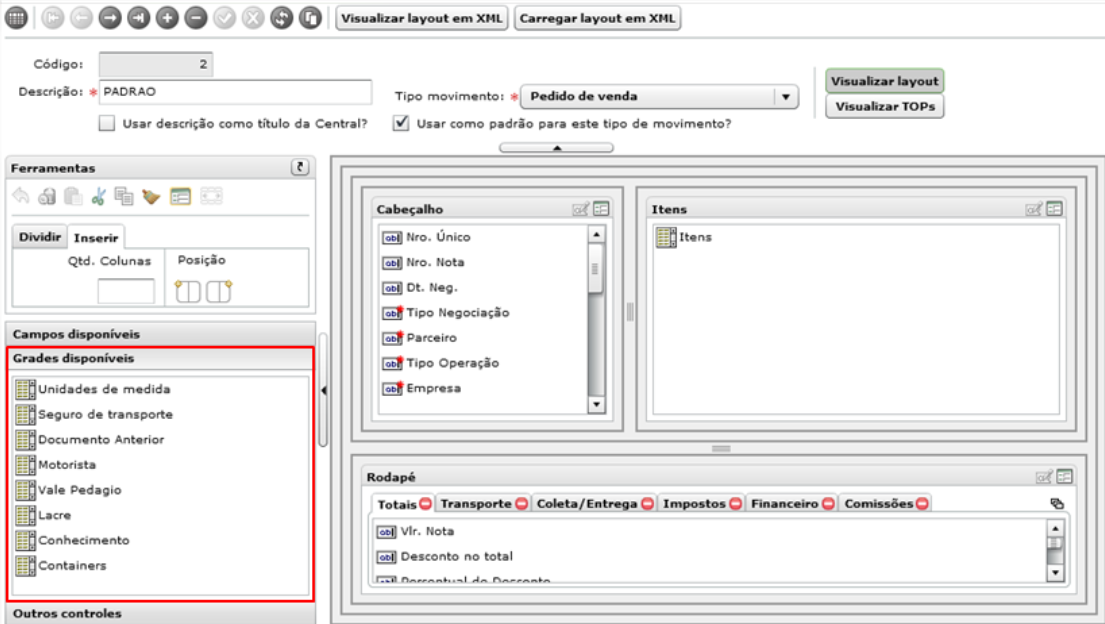Viewport: 1105px width, 624px height.
Task: Open the Coleta/Entrega tab
Action: [x=586, y=503]
